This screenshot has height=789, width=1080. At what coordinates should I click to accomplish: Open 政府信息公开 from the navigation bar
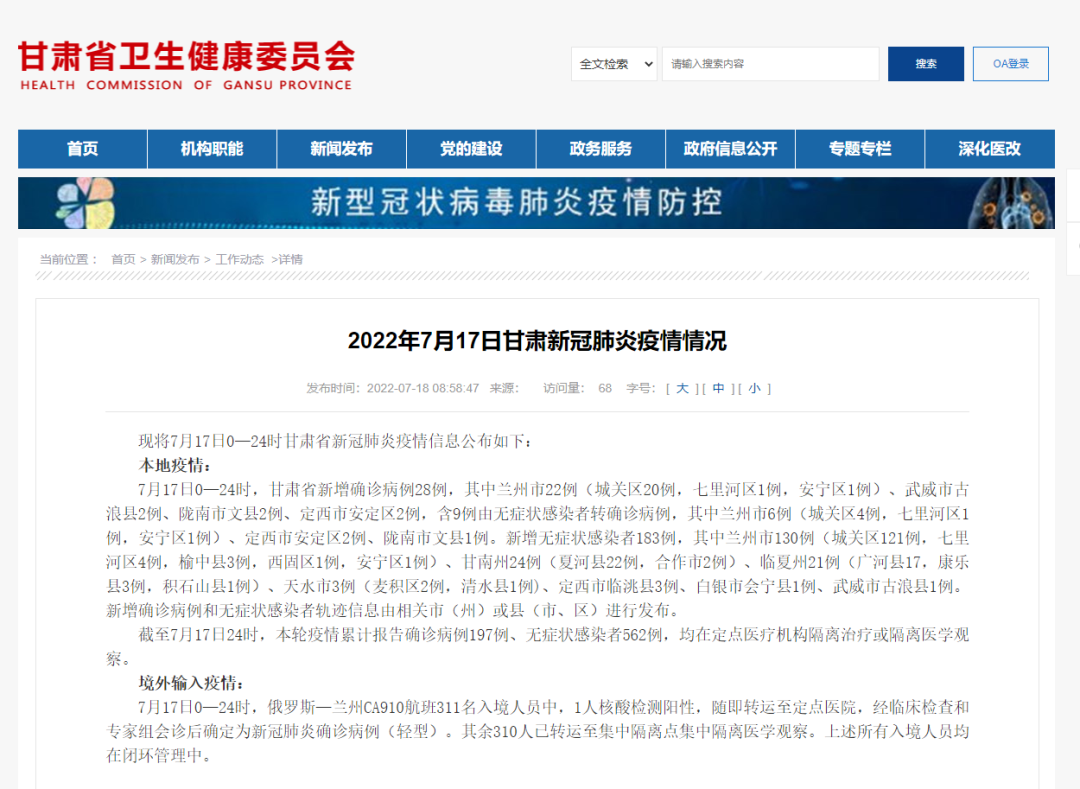point(730,149)
